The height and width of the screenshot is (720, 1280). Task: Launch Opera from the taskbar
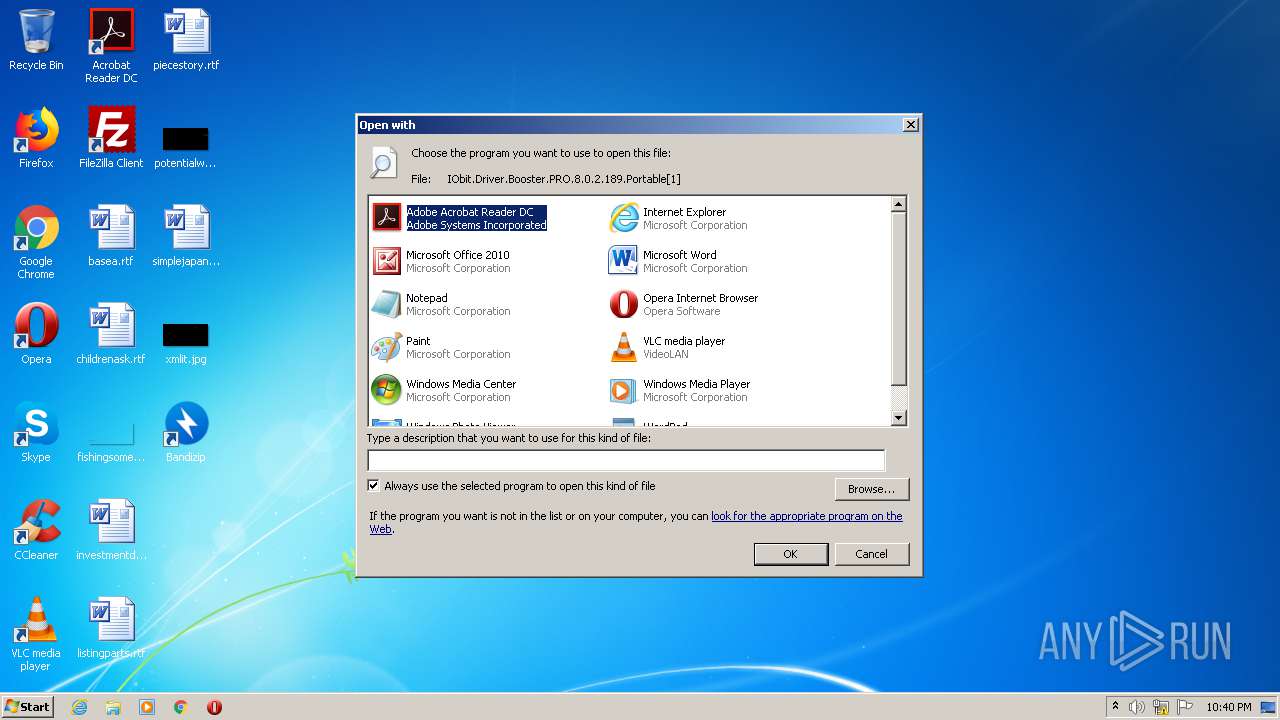(x=214, y=707)
